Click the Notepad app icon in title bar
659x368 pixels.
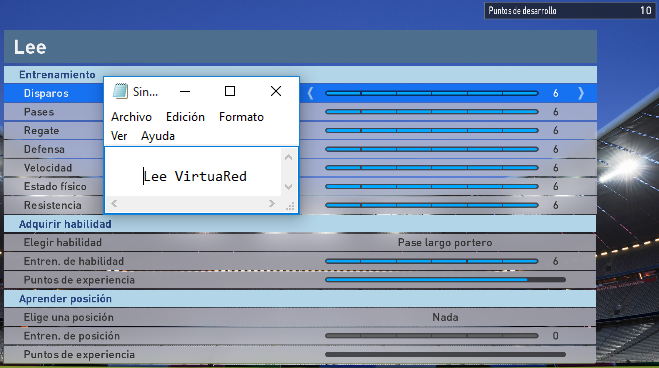coord(120,91)
